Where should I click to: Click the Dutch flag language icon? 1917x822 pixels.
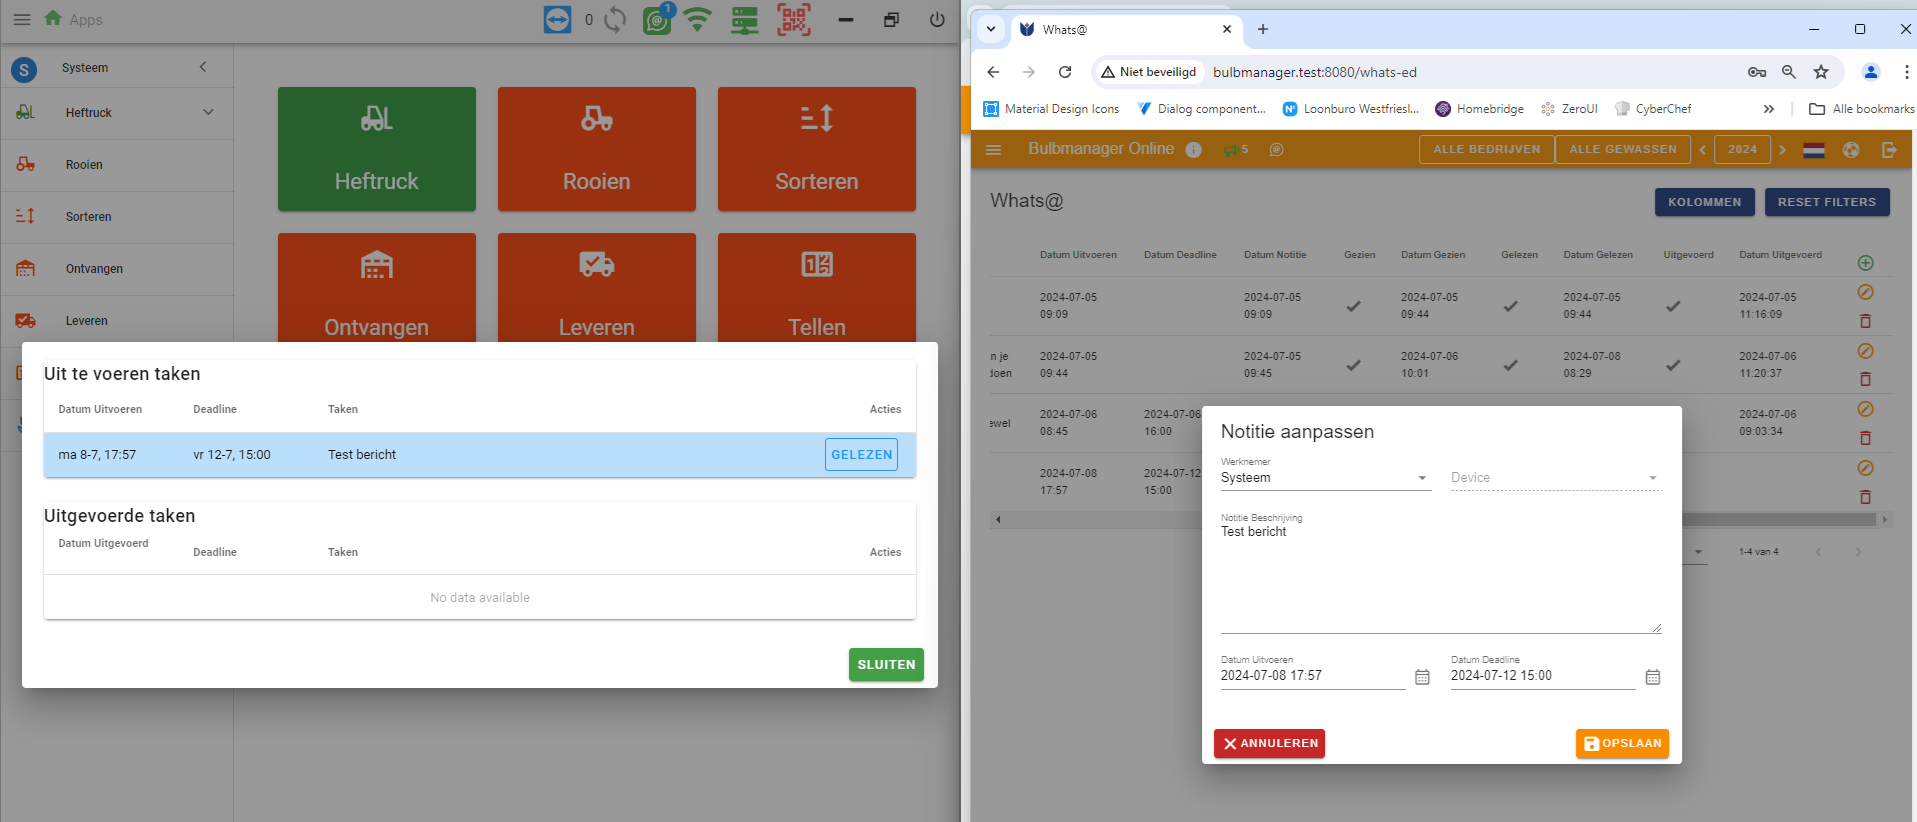pos(1813,150)
